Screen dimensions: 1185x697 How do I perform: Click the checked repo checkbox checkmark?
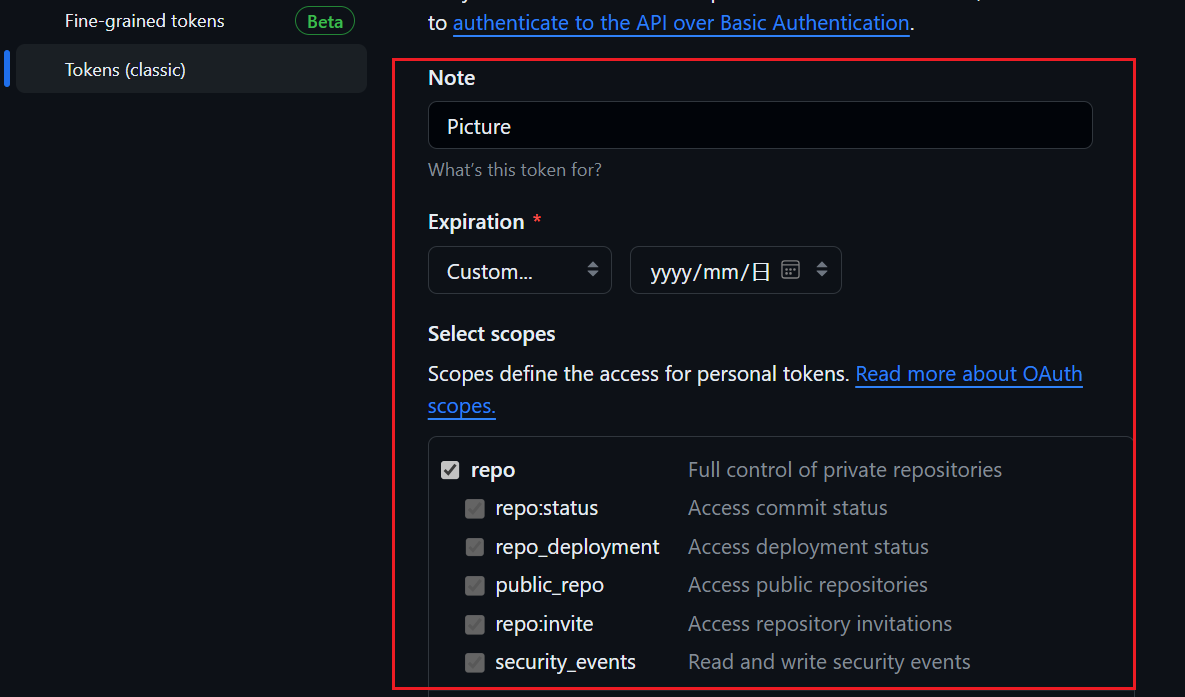click(450, 469)
